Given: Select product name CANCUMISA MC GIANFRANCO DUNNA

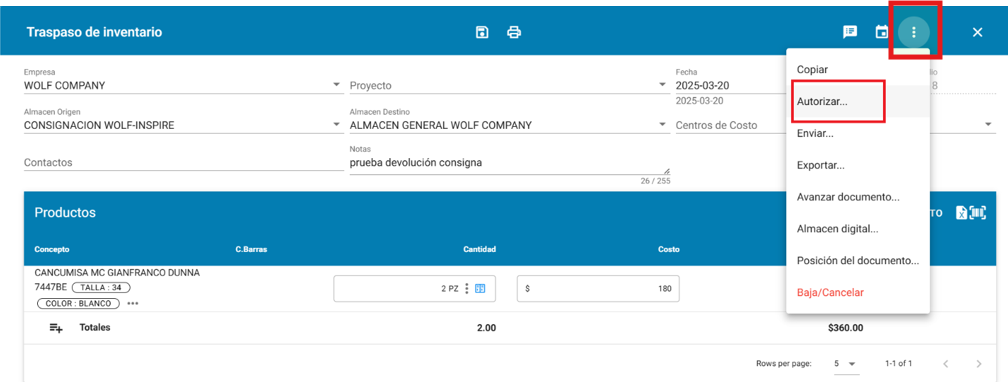Looking at the screenshot, I should (117, 273).
